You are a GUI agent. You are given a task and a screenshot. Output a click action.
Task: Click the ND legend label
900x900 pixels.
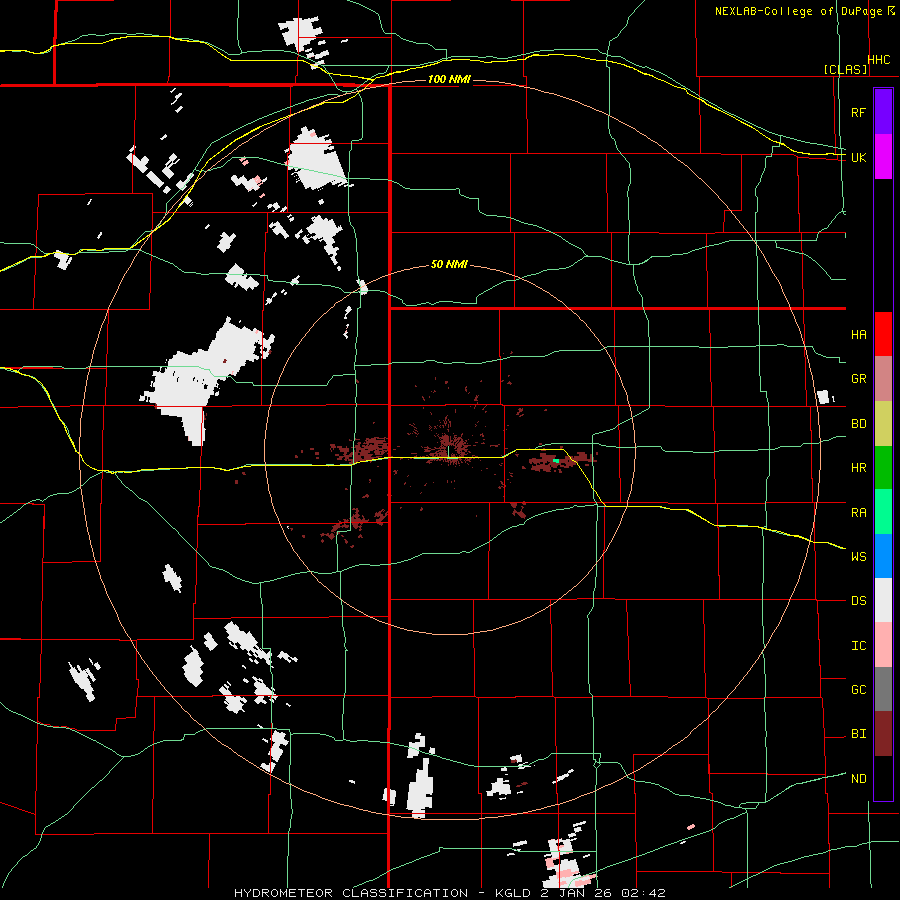[858, 778]
